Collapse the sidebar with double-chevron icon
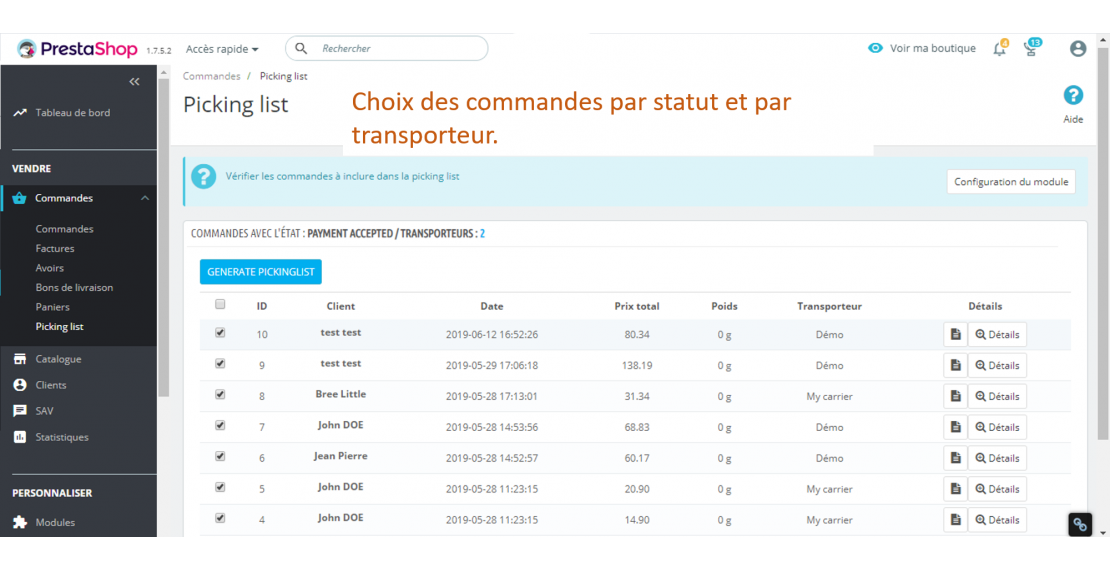1110x570 pixels. point(135,82)
